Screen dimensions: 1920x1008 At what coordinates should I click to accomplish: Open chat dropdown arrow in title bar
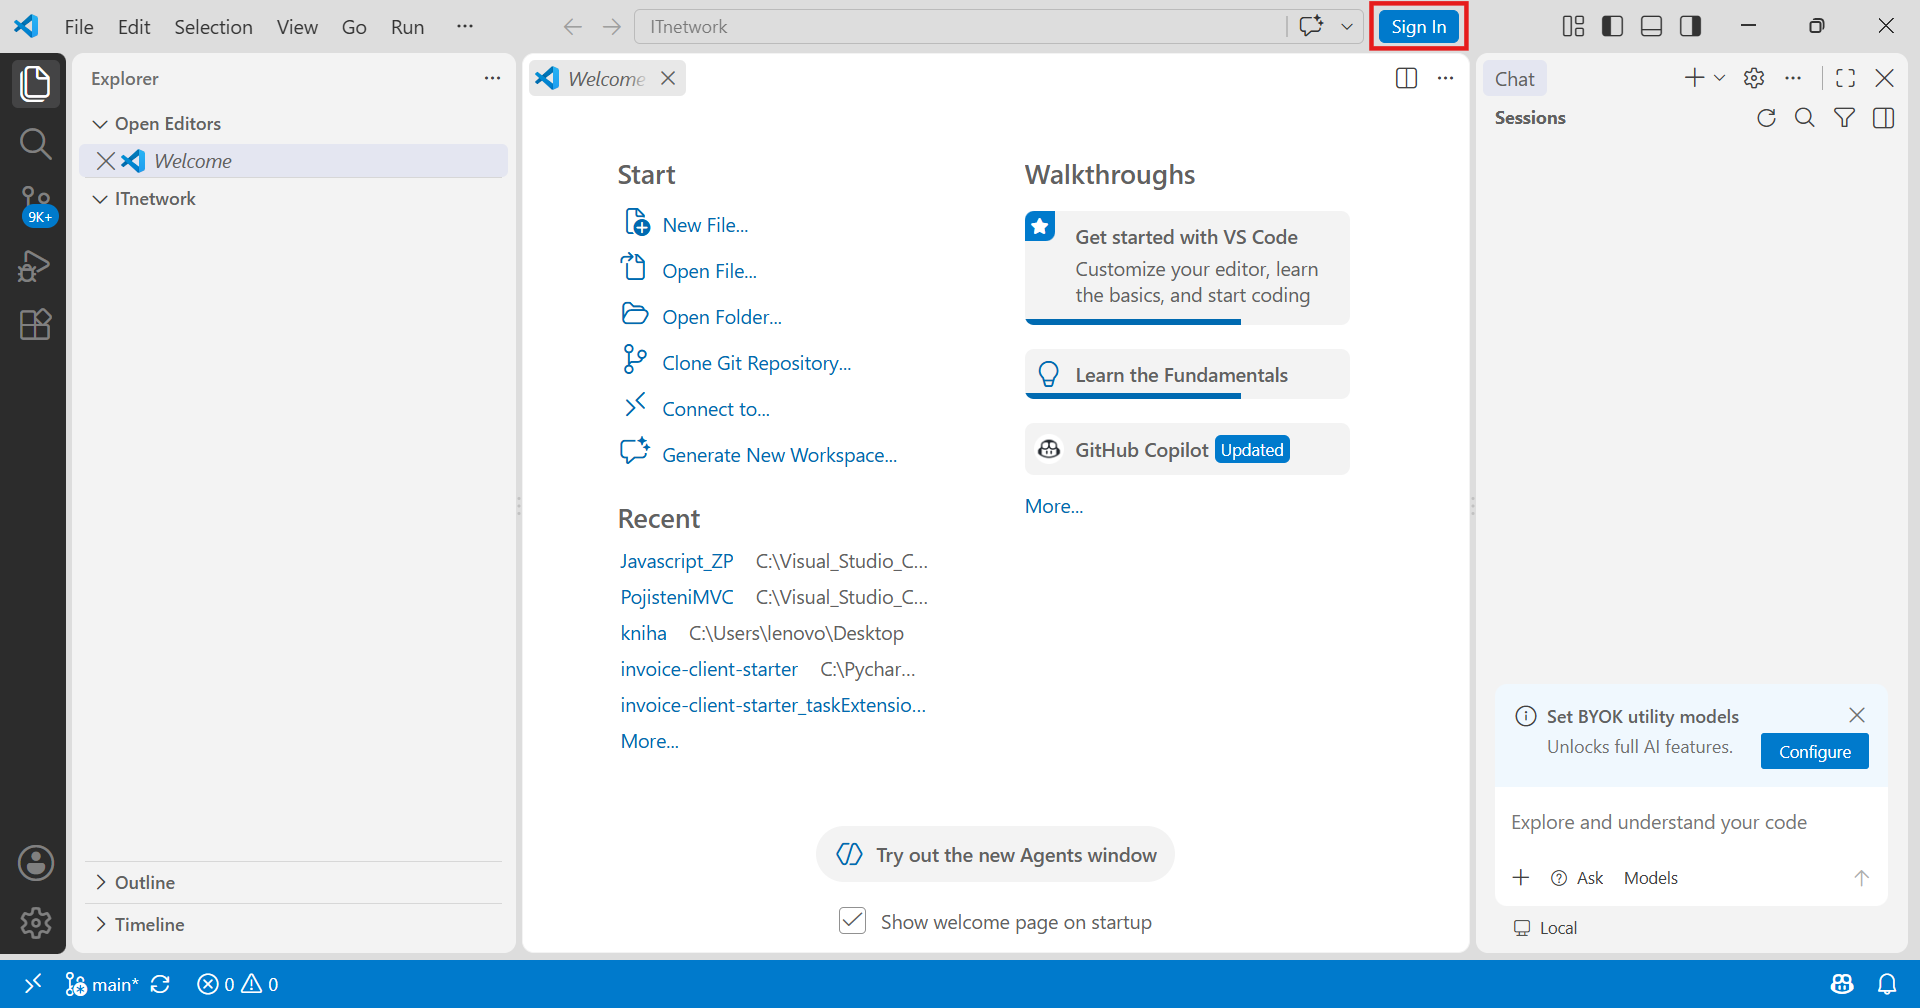coord(1347,26)
